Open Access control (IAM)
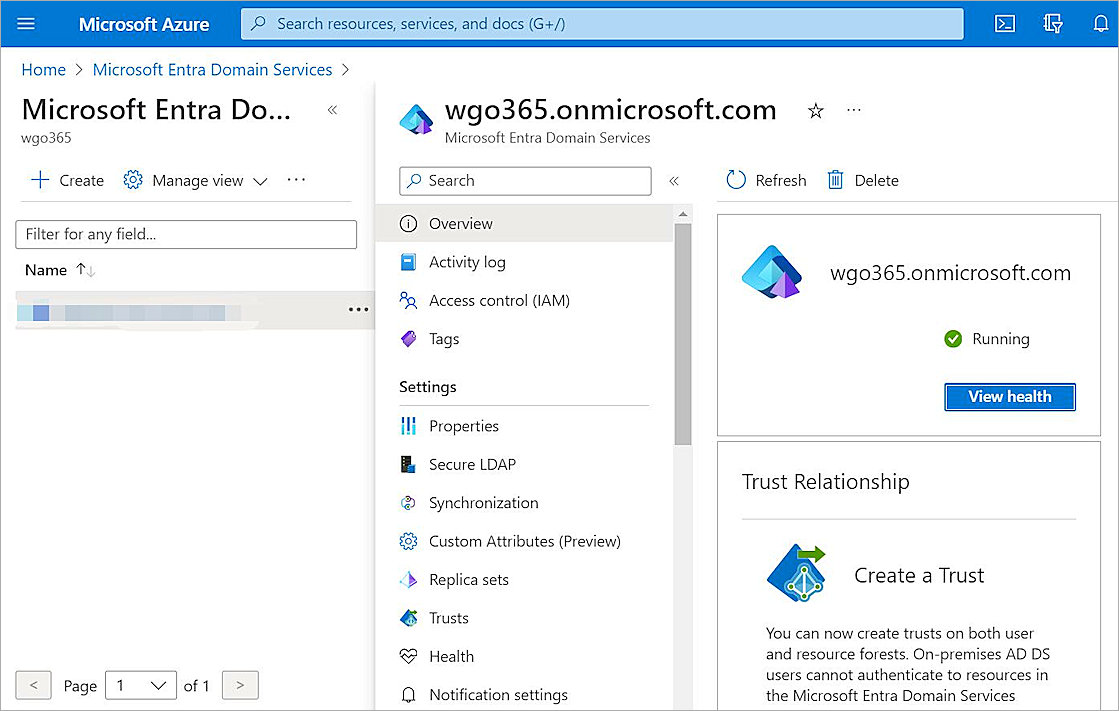This screenshot has width=1119, height=711. click(x=499, y=300)
